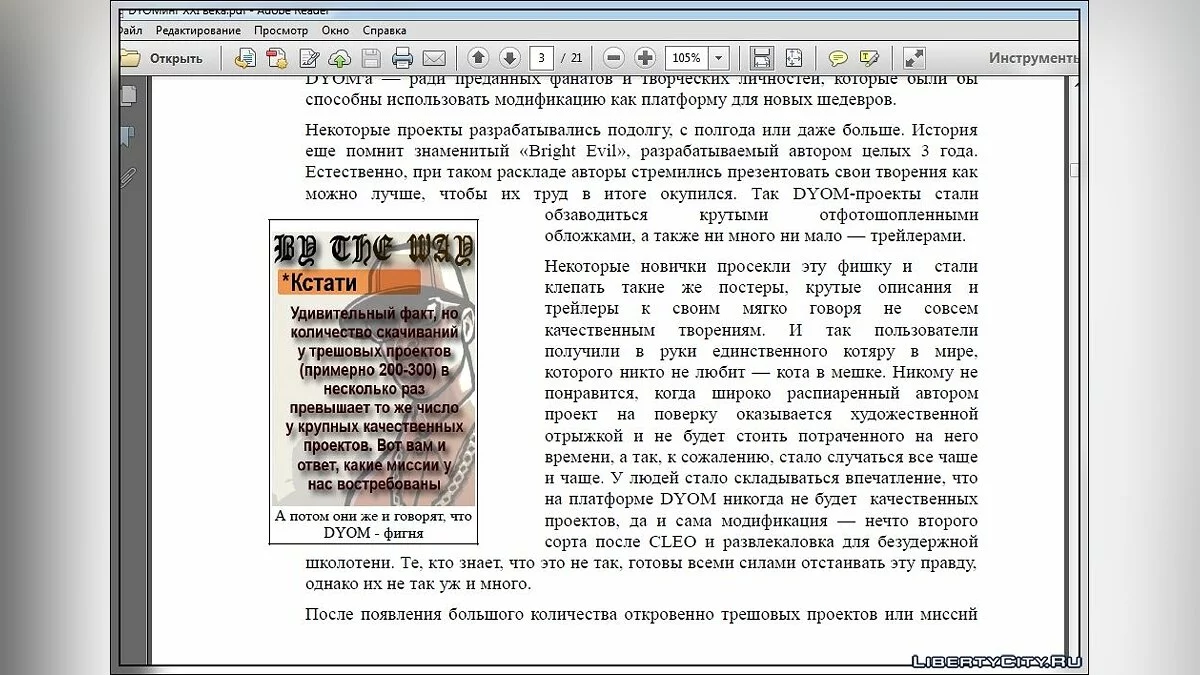The height and width of the screenshot is (675, 1200).
Task: Open the Редактирование menu
Action: coord(189,31)
